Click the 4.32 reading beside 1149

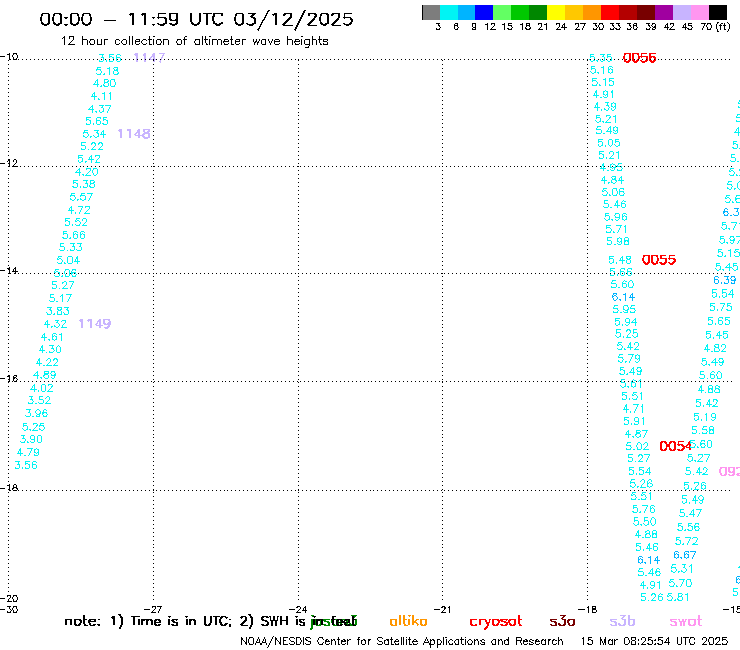55,324
